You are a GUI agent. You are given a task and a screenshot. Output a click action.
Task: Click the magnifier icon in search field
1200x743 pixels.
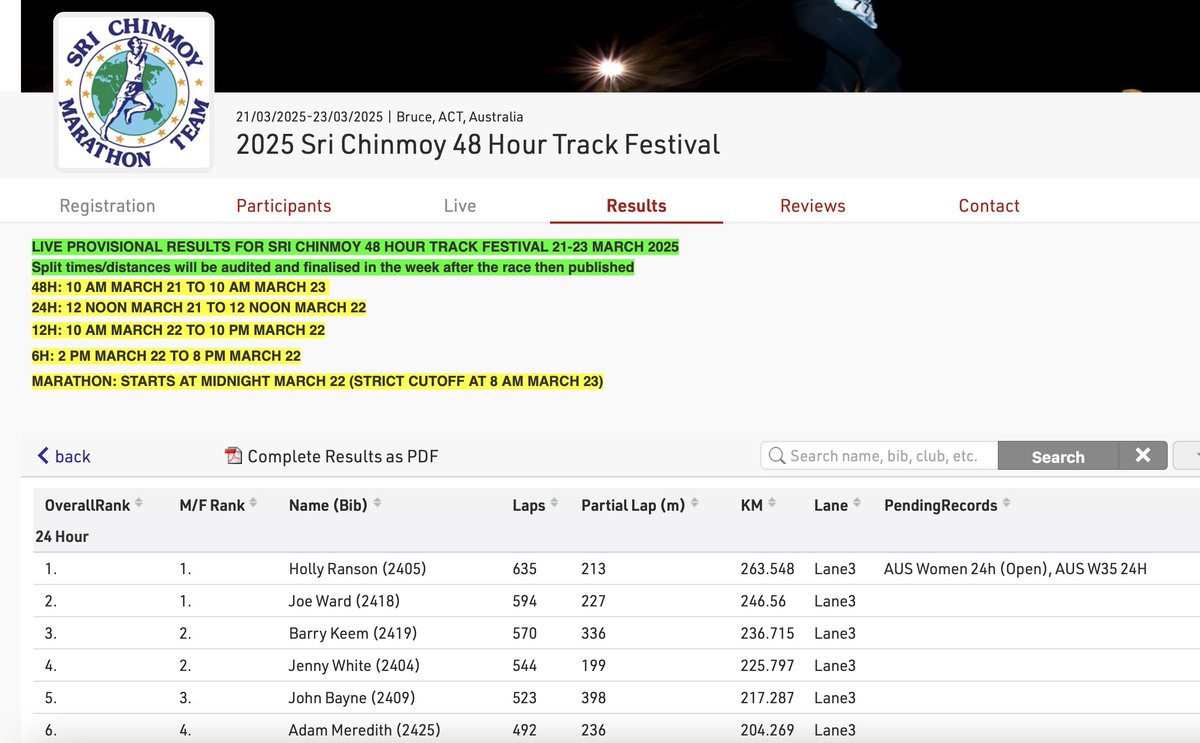point(776,456)
